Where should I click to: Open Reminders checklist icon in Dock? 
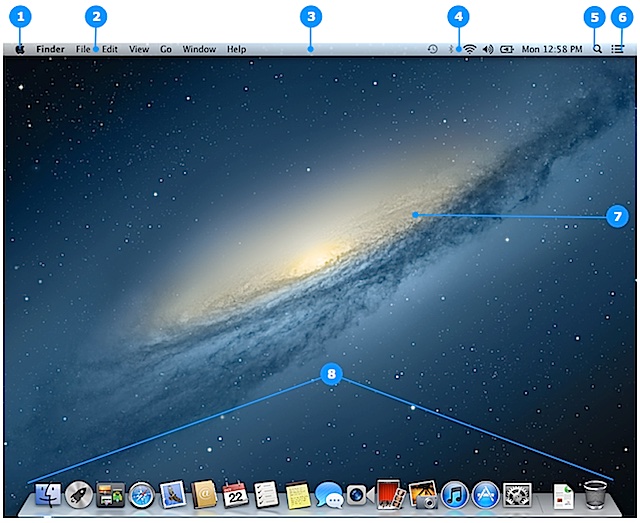[x=267, y=495]
